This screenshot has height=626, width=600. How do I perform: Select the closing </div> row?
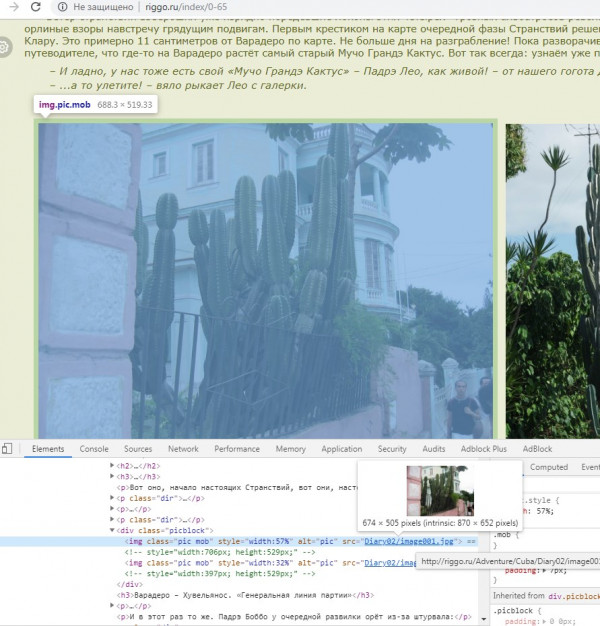(x=129, y=584)
